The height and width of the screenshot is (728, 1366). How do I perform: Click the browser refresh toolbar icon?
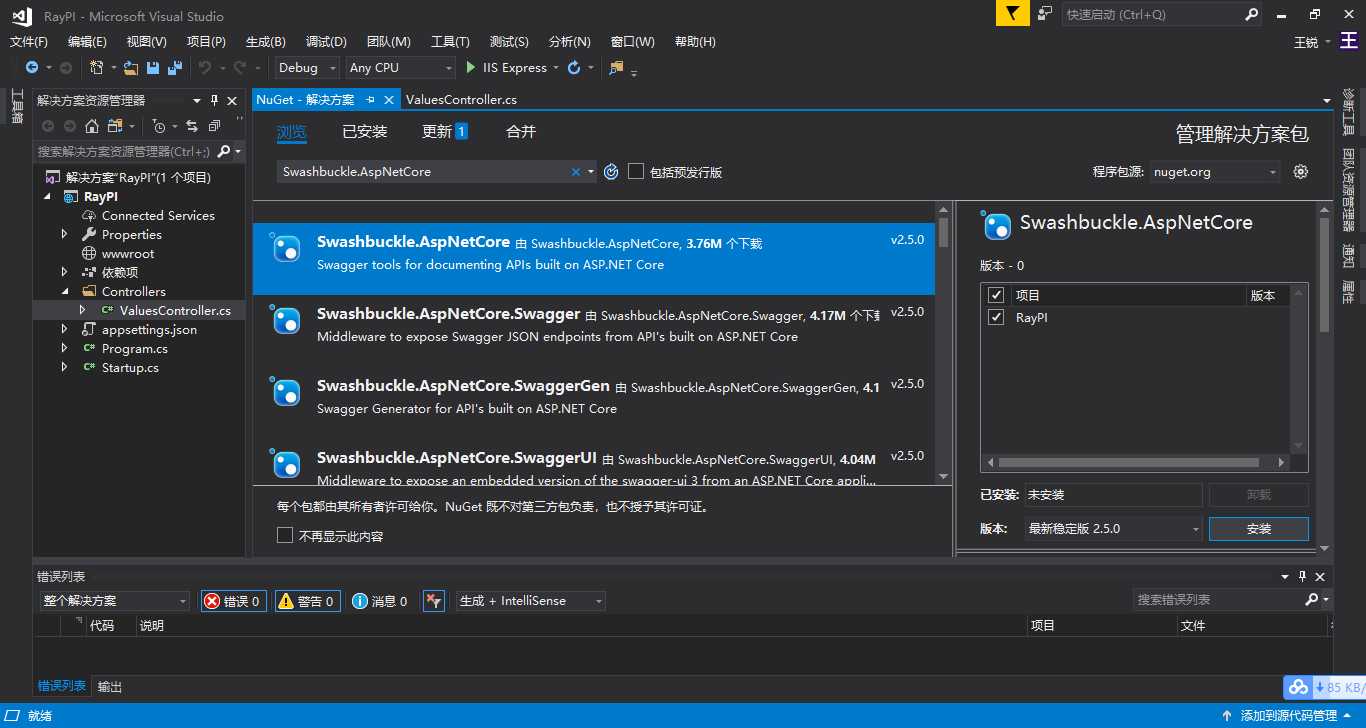pyautogui.click(x=574, y=68)
